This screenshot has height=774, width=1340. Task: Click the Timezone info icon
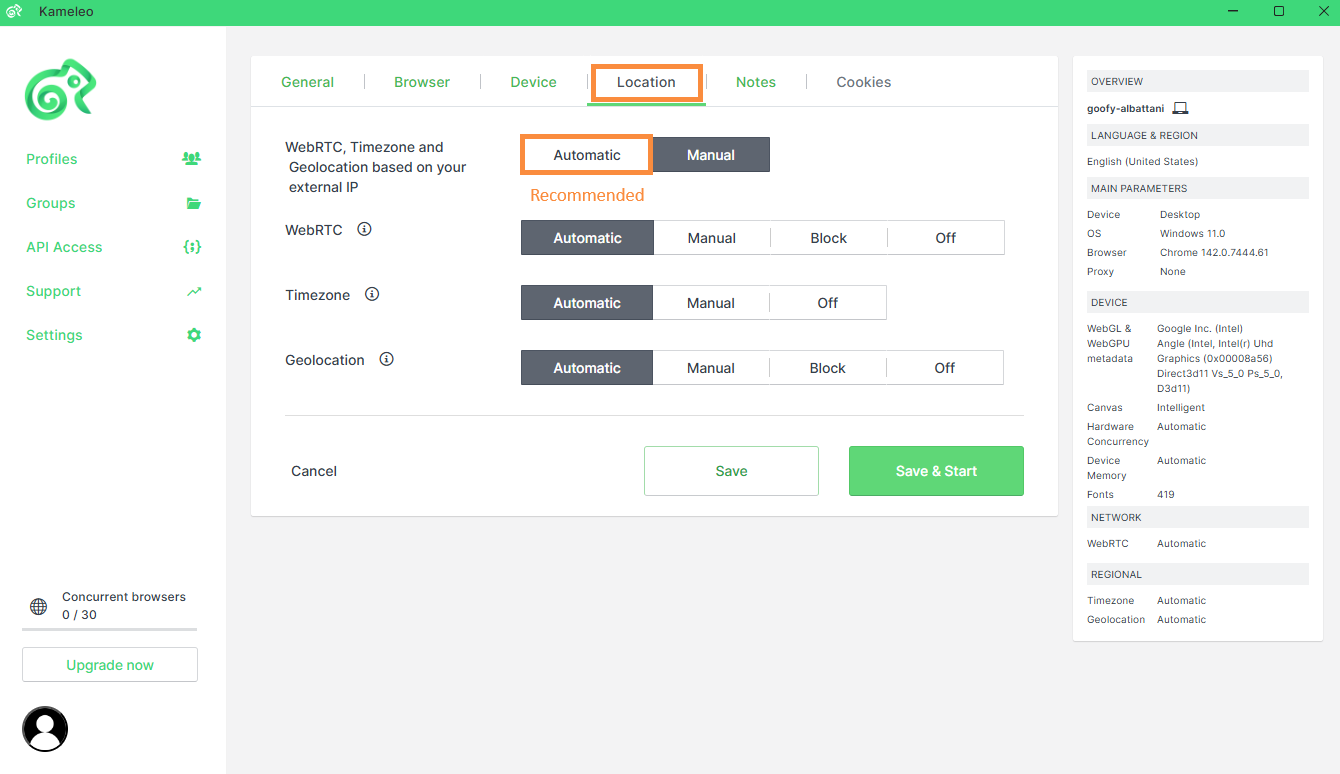click(x=372, y=294)
